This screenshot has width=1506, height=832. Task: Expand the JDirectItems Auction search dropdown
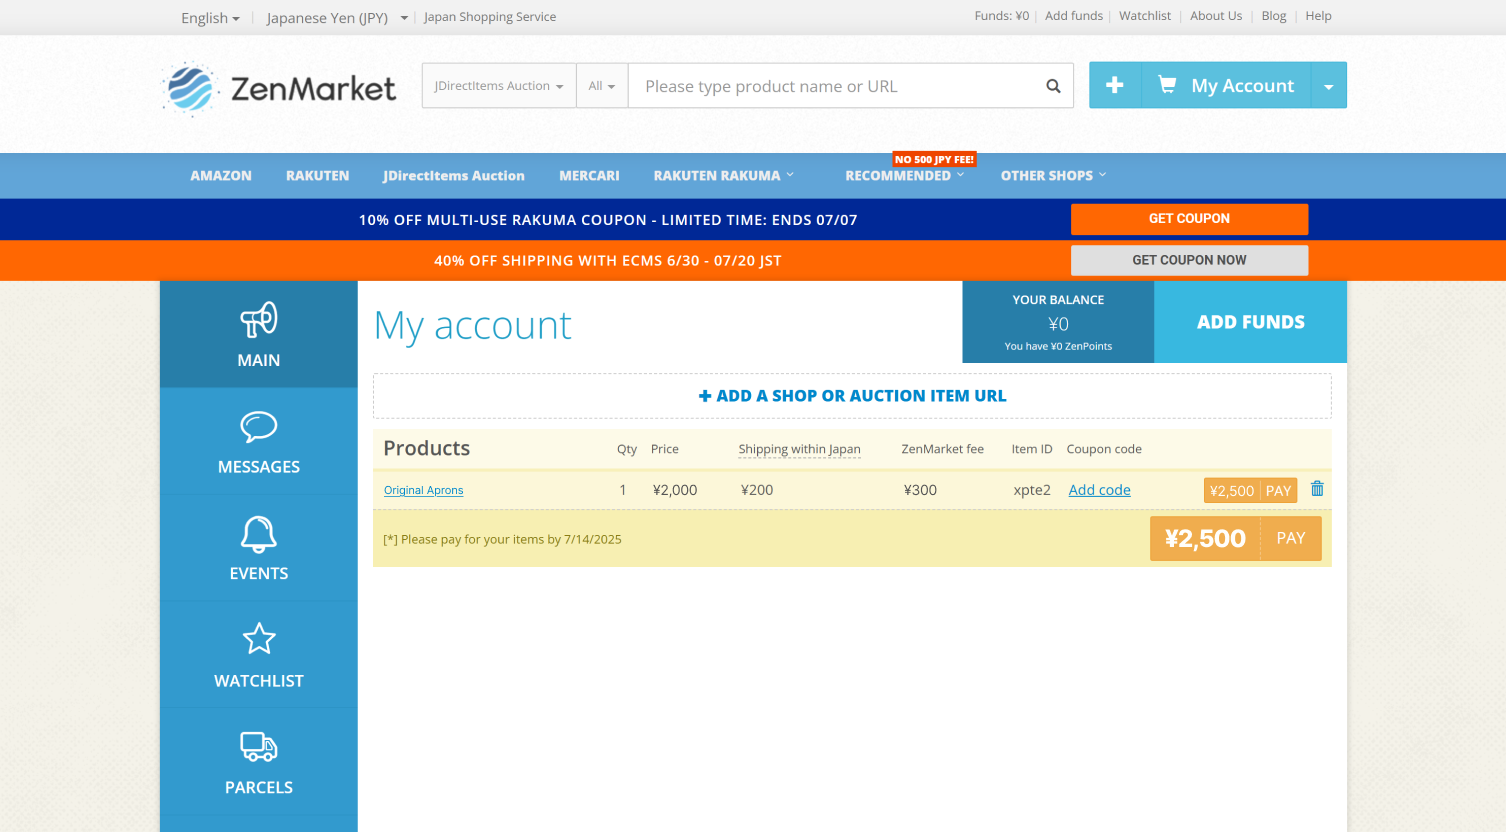point(499,86)
